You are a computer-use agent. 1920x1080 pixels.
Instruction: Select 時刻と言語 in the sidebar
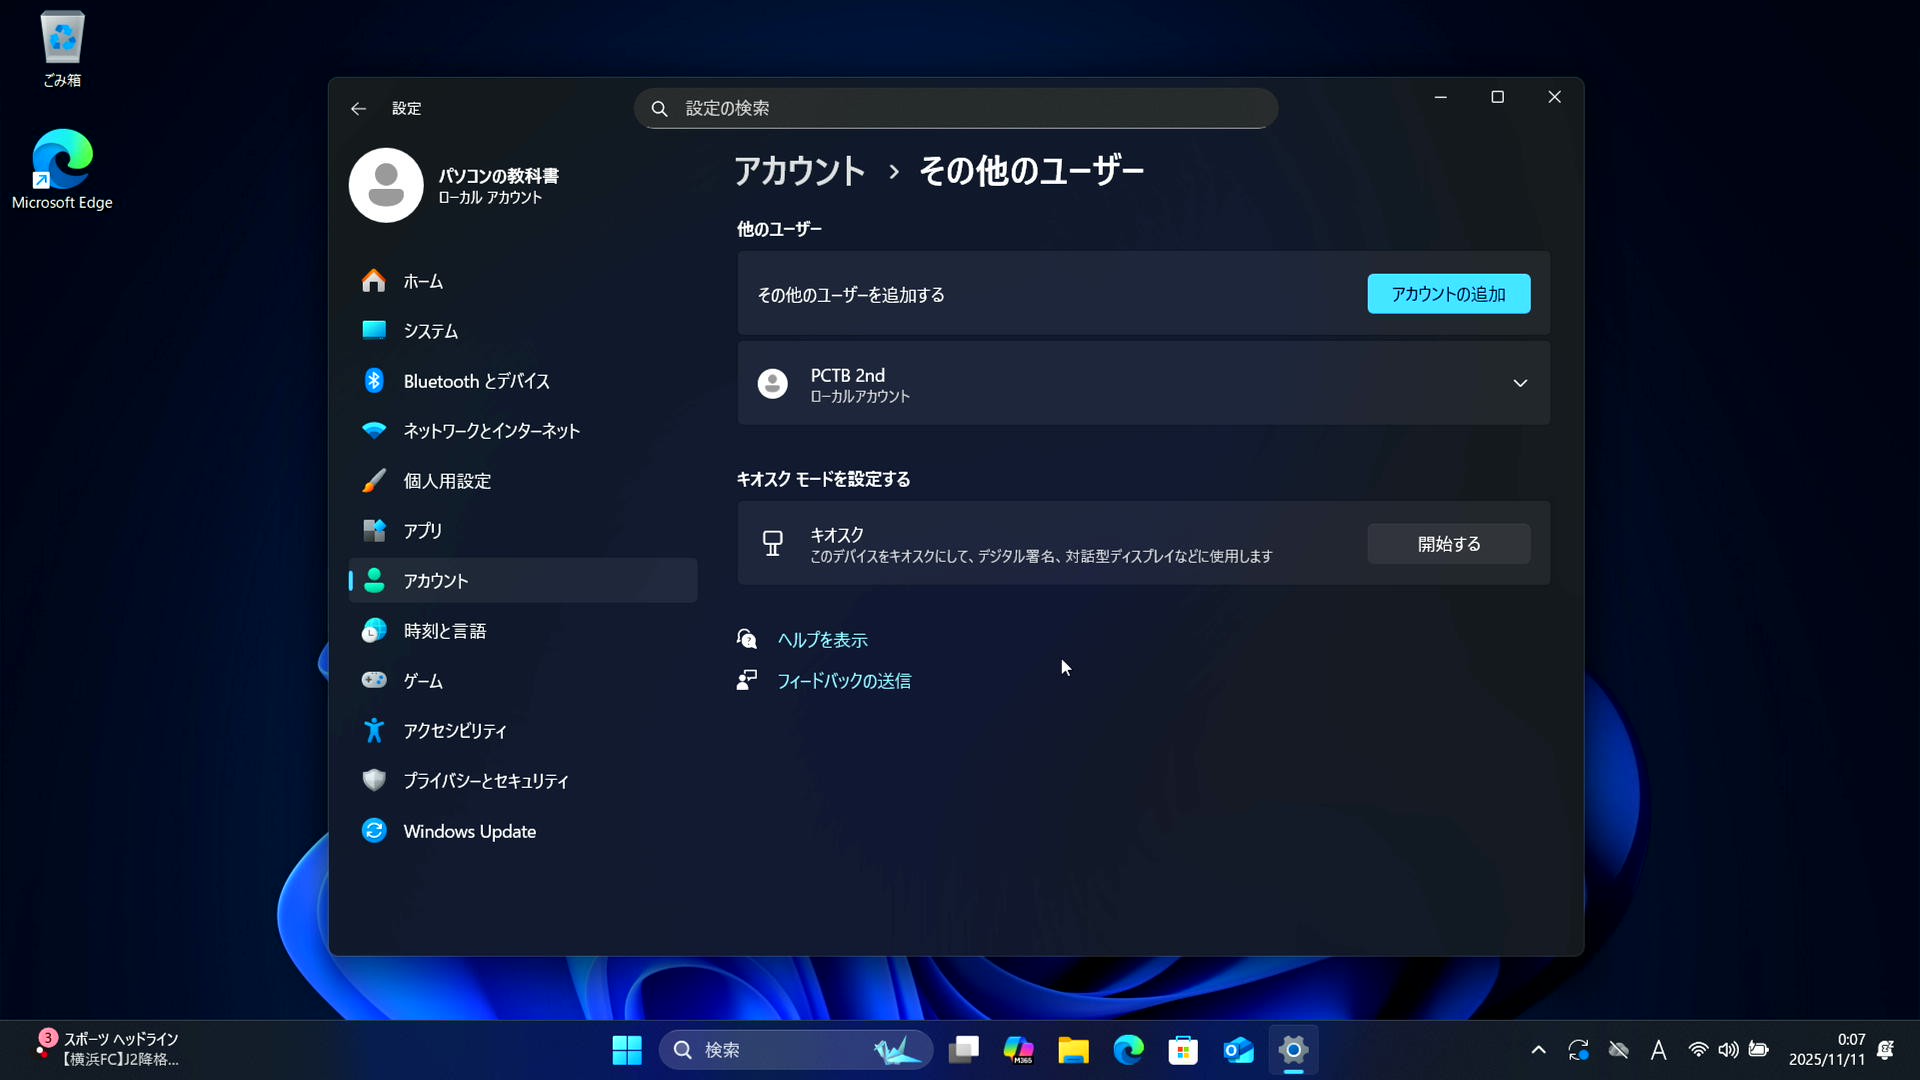444,631
